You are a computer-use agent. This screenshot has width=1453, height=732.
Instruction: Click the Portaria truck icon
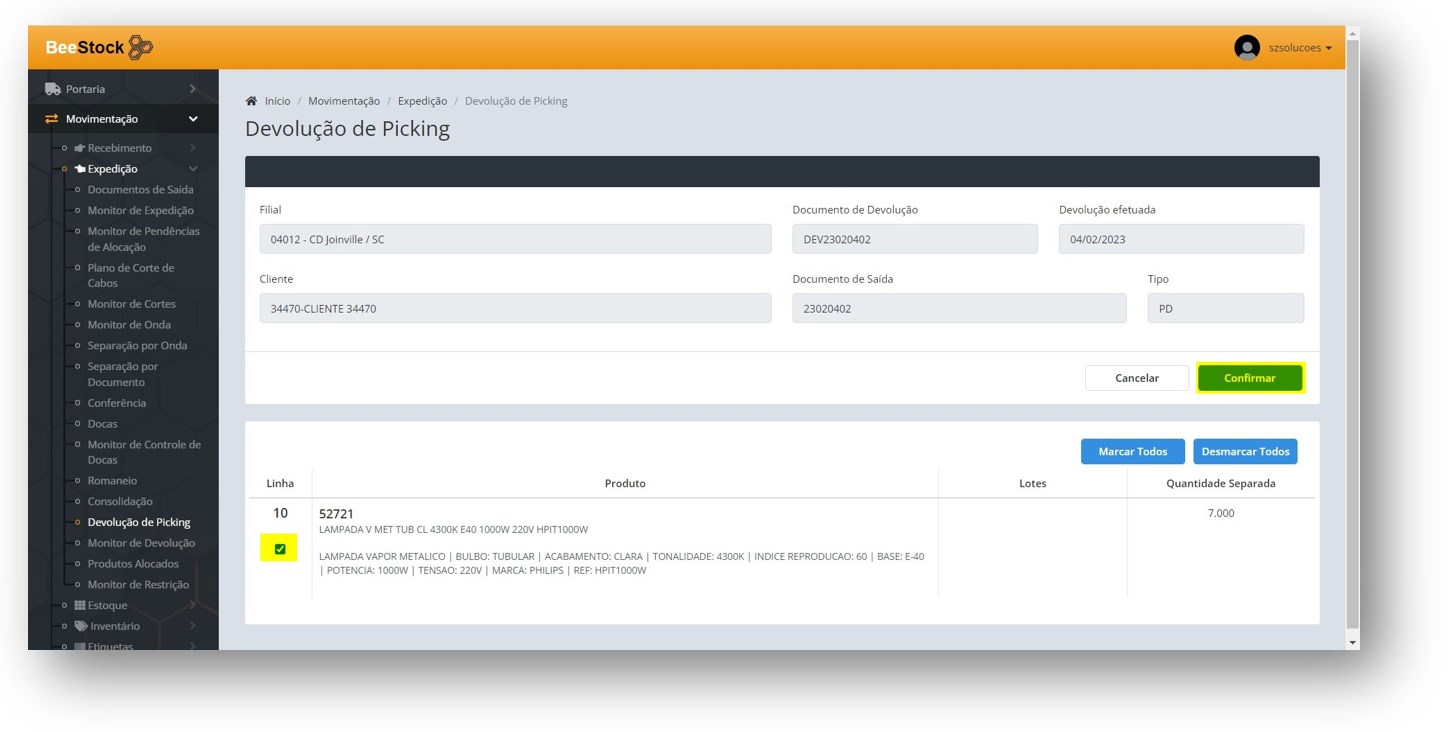tap(53, 89)
